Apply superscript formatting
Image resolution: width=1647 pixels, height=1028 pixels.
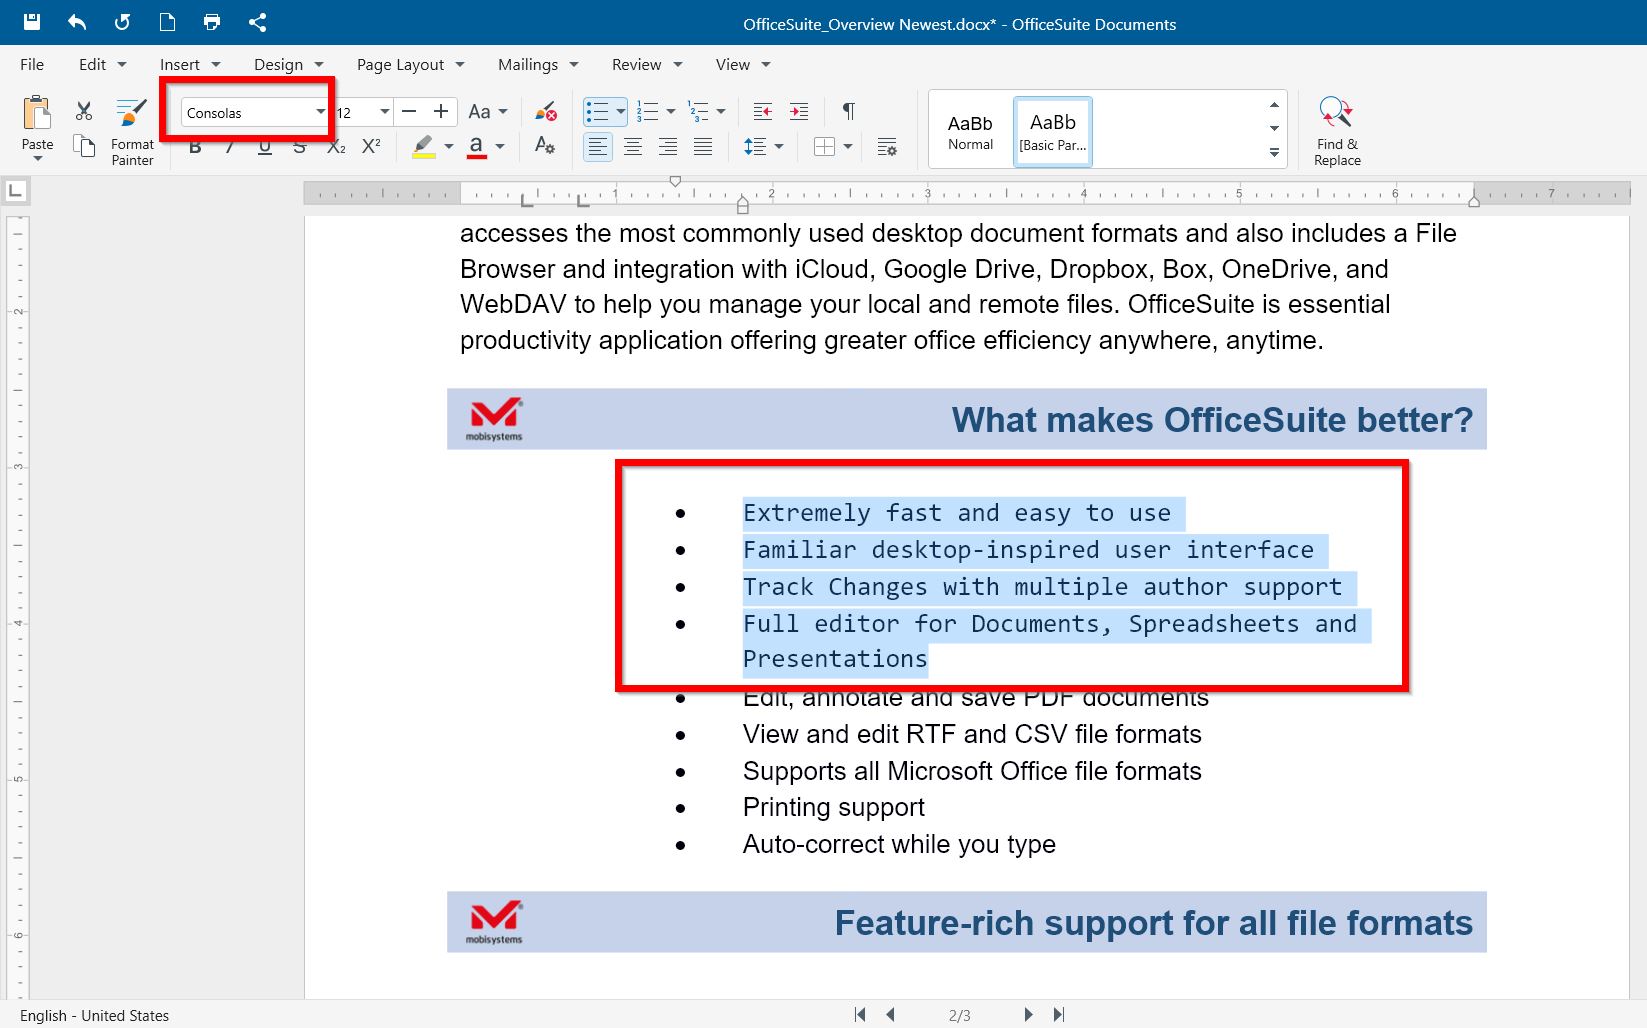[x=371, y=146]
